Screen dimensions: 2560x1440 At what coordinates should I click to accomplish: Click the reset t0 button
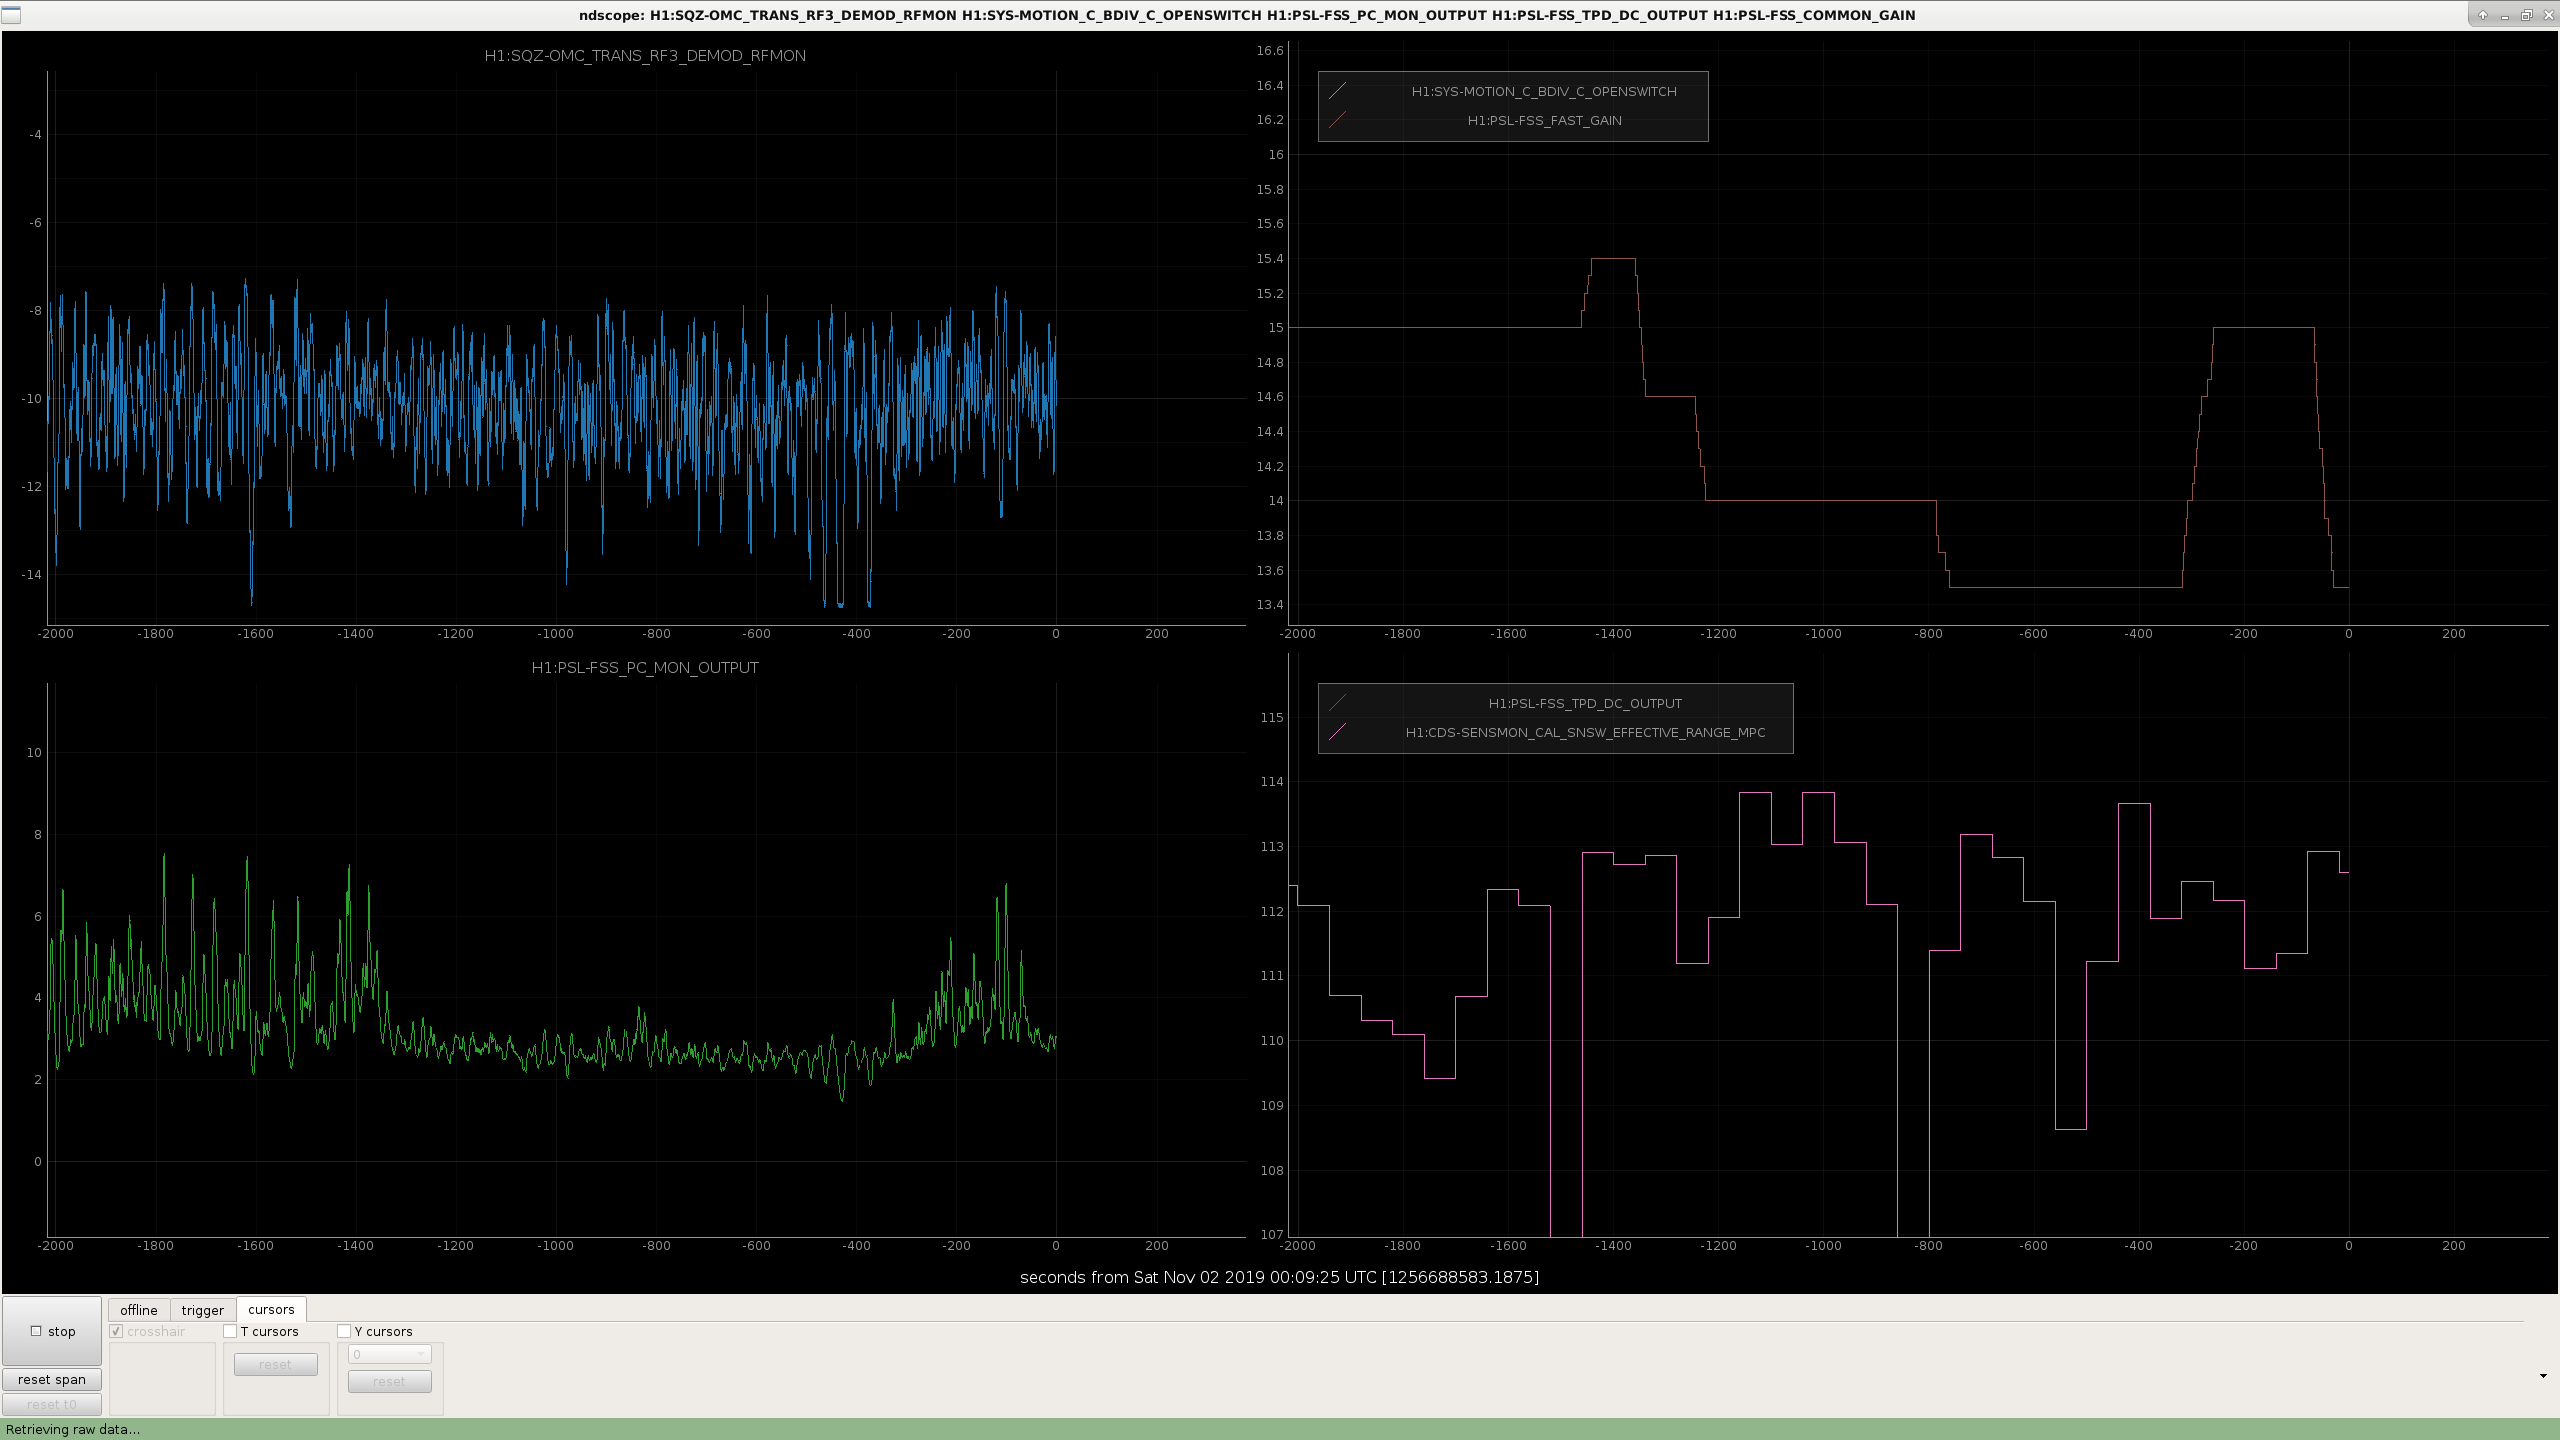coord(52,1404)
